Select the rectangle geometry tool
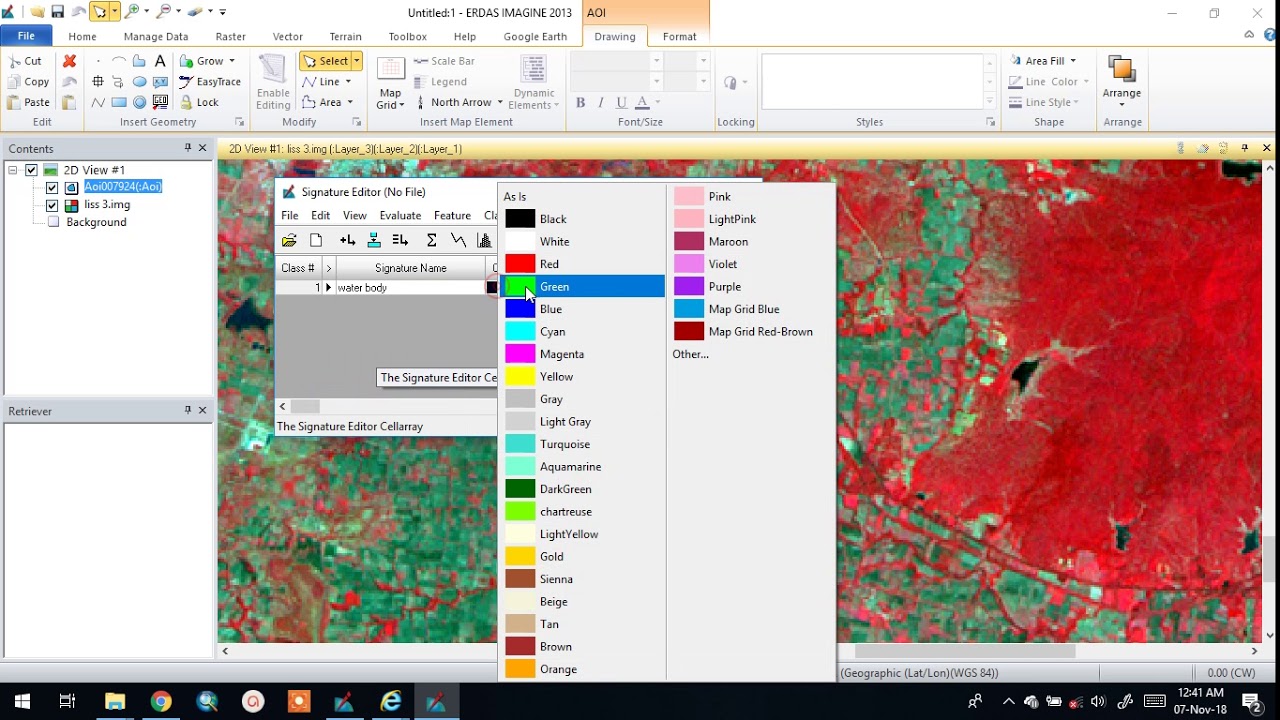Viewport: 1280px width, 720px height. coord(118,102)
